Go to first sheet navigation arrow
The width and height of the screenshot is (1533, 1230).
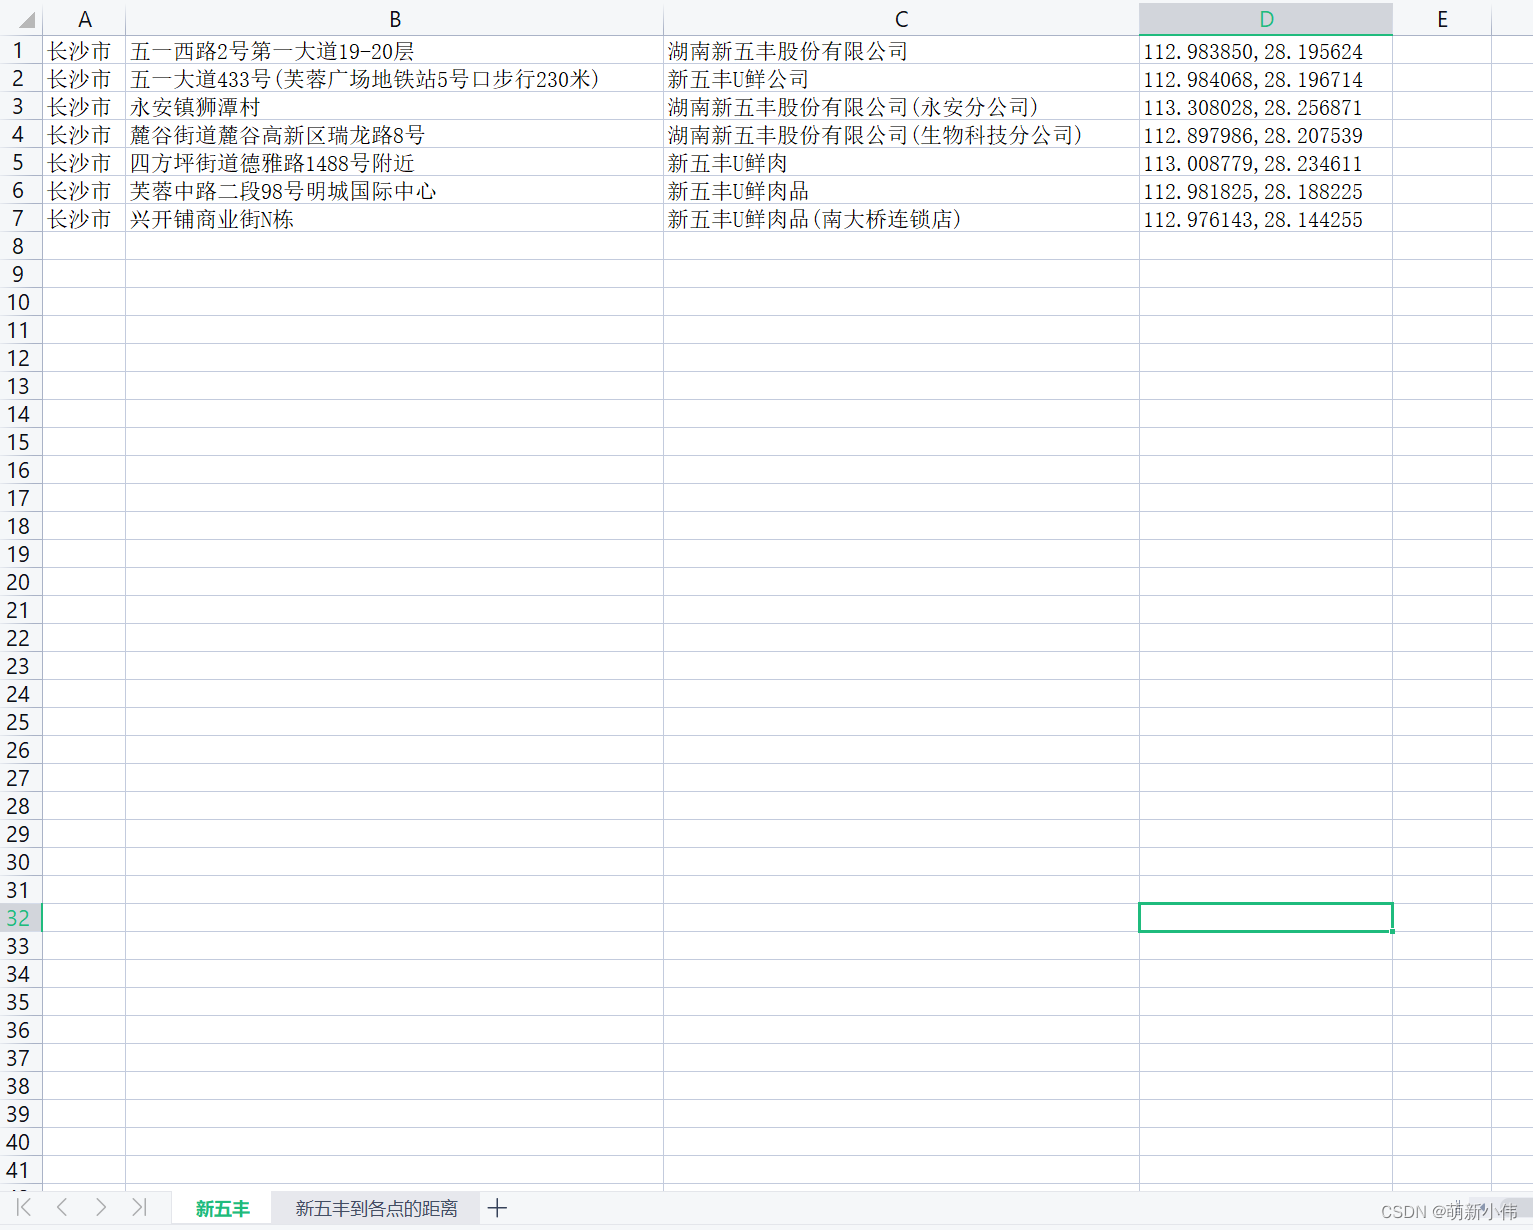click(24, 1207)
